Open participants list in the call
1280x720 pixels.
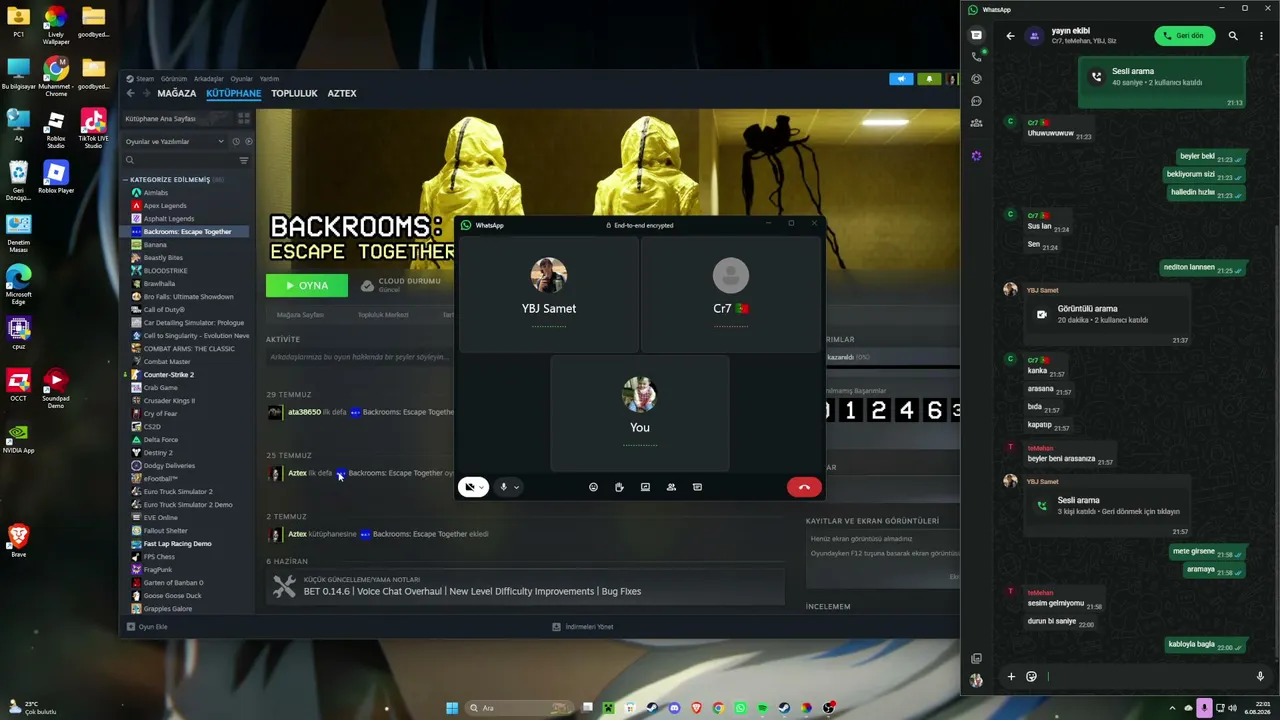pos(671,487)
